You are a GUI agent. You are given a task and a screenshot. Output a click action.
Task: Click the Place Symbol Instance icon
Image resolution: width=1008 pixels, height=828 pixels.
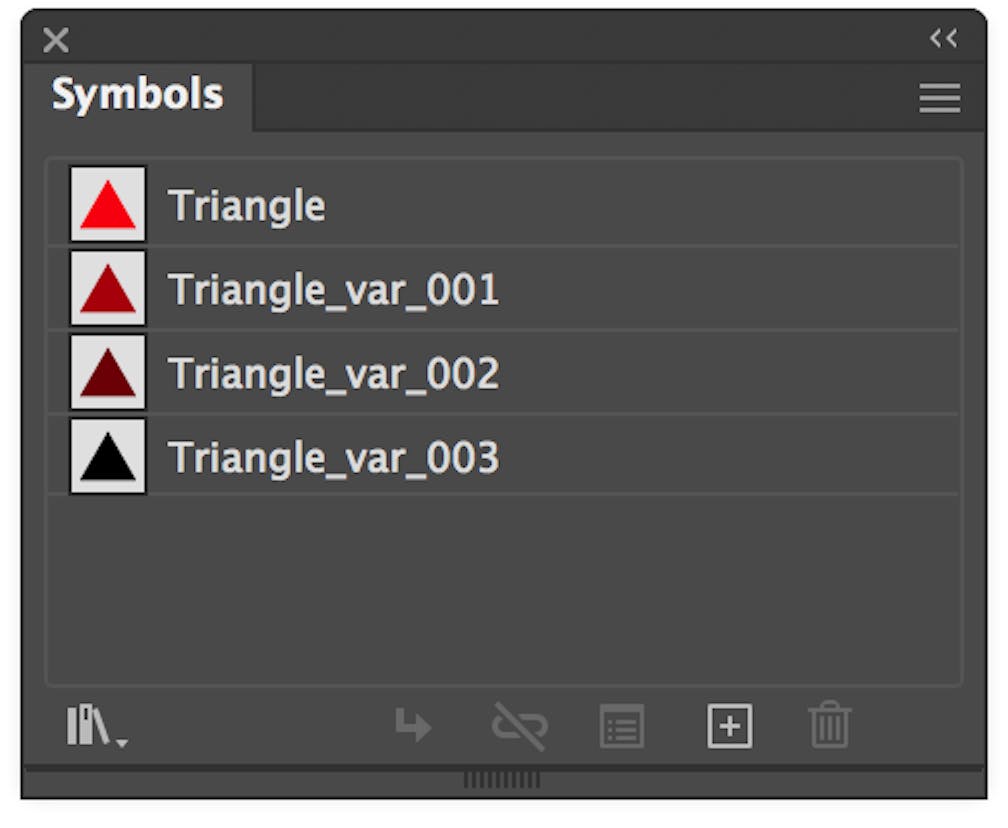tap(412, 727)
